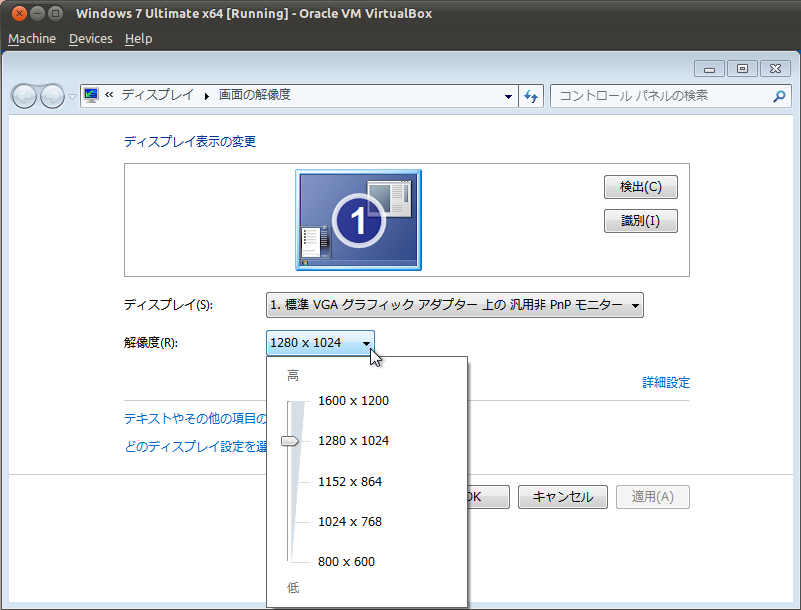
Task: Select 800 x 600 resolution
Action: pyautogui.click(x=346, y=562)
